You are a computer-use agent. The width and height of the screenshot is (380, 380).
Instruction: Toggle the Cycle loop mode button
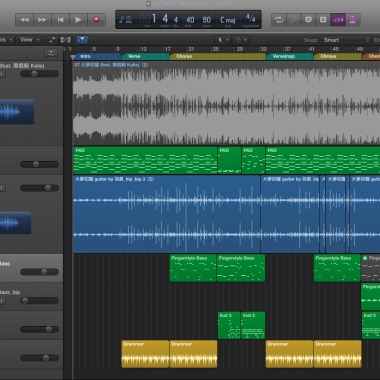click(278, 20)
